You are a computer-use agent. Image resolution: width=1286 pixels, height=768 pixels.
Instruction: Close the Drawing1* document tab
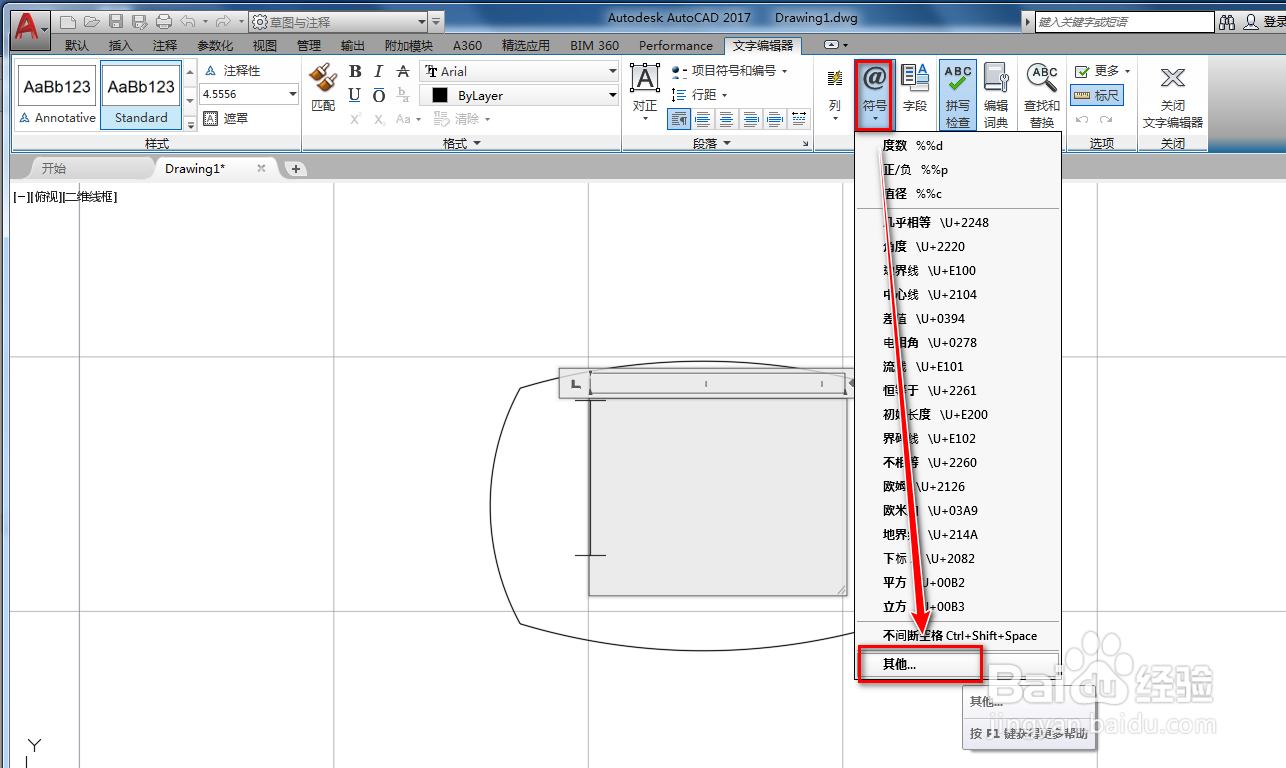coord(262,168)
